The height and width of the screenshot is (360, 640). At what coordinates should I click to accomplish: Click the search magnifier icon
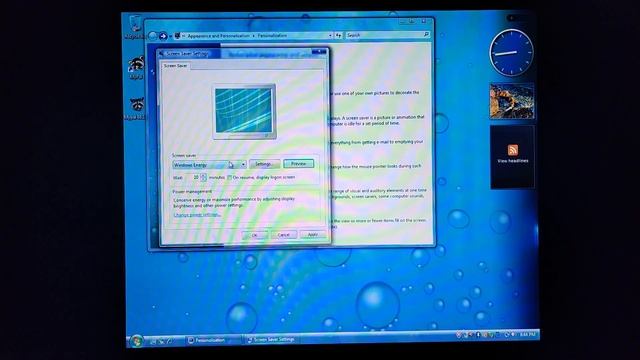426,35
